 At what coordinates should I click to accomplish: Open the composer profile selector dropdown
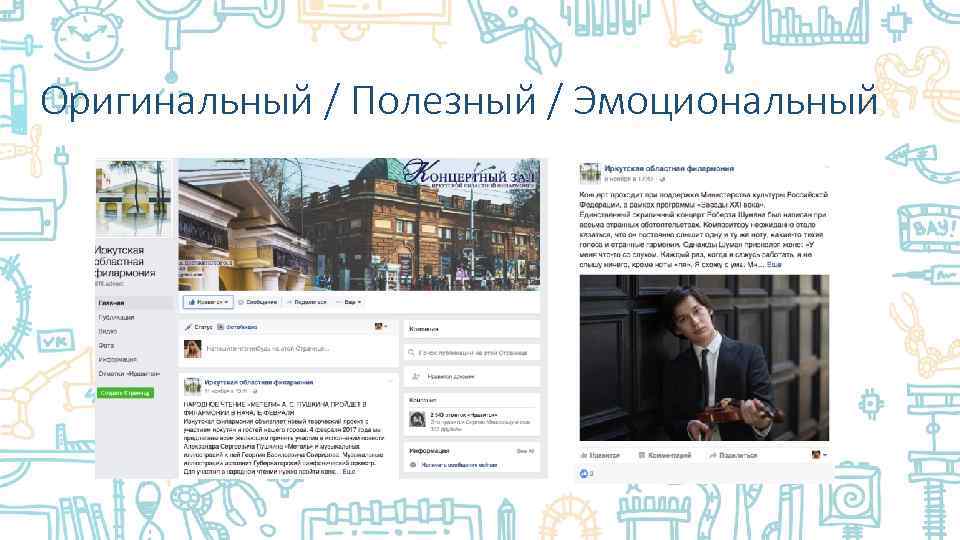[x=381, y=327]
